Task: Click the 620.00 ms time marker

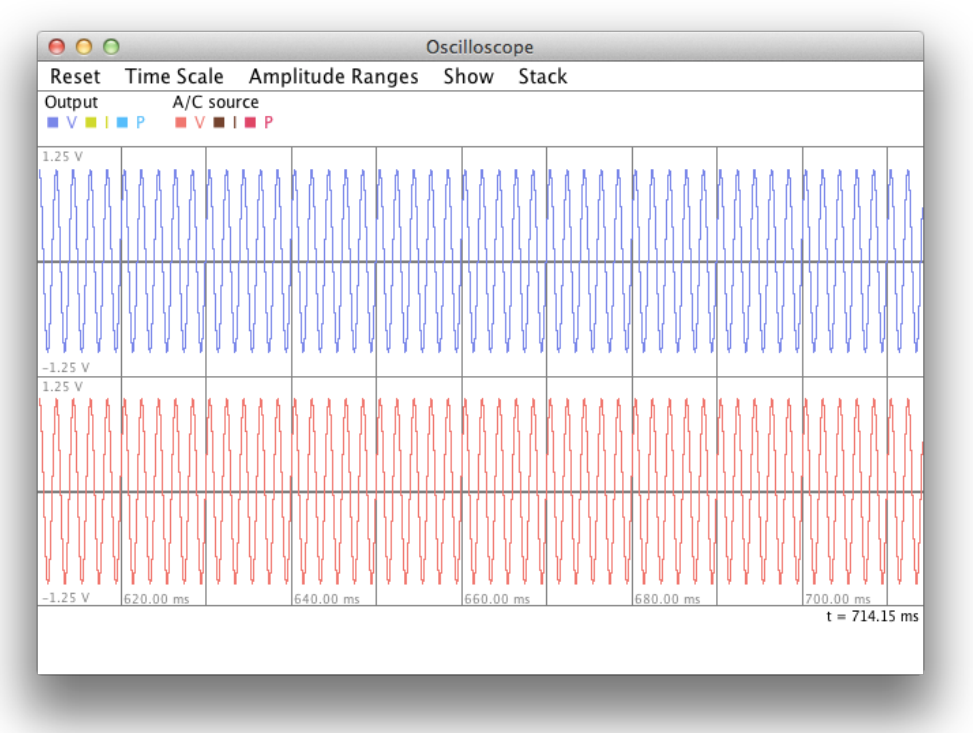Action: point(156,599)
